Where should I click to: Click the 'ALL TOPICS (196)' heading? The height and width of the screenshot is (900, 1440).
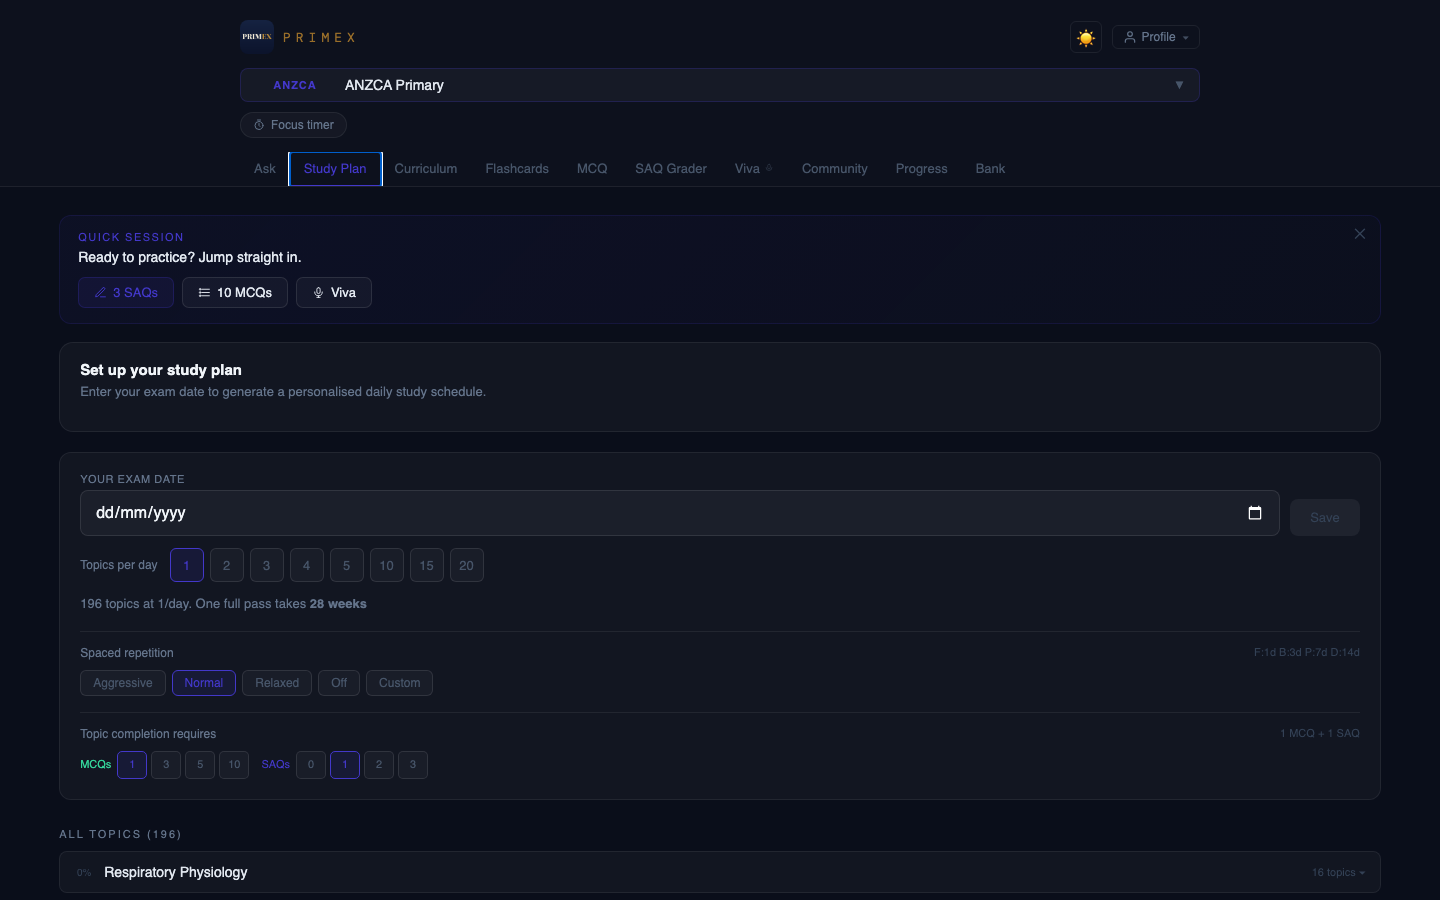pyautogui.click(x=120, y=834)
